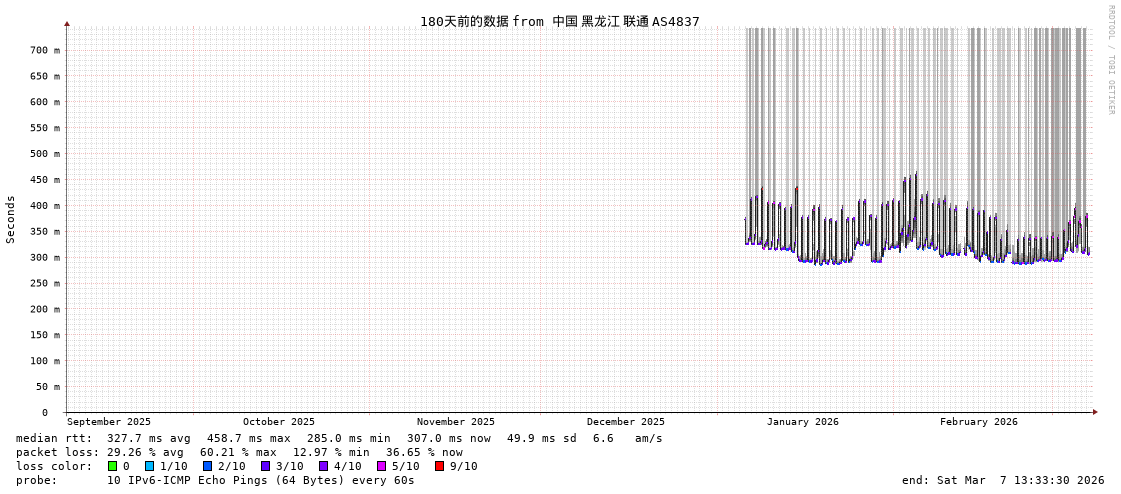Click the violet 3/10 loss swatch

click(x=265, y=466)
